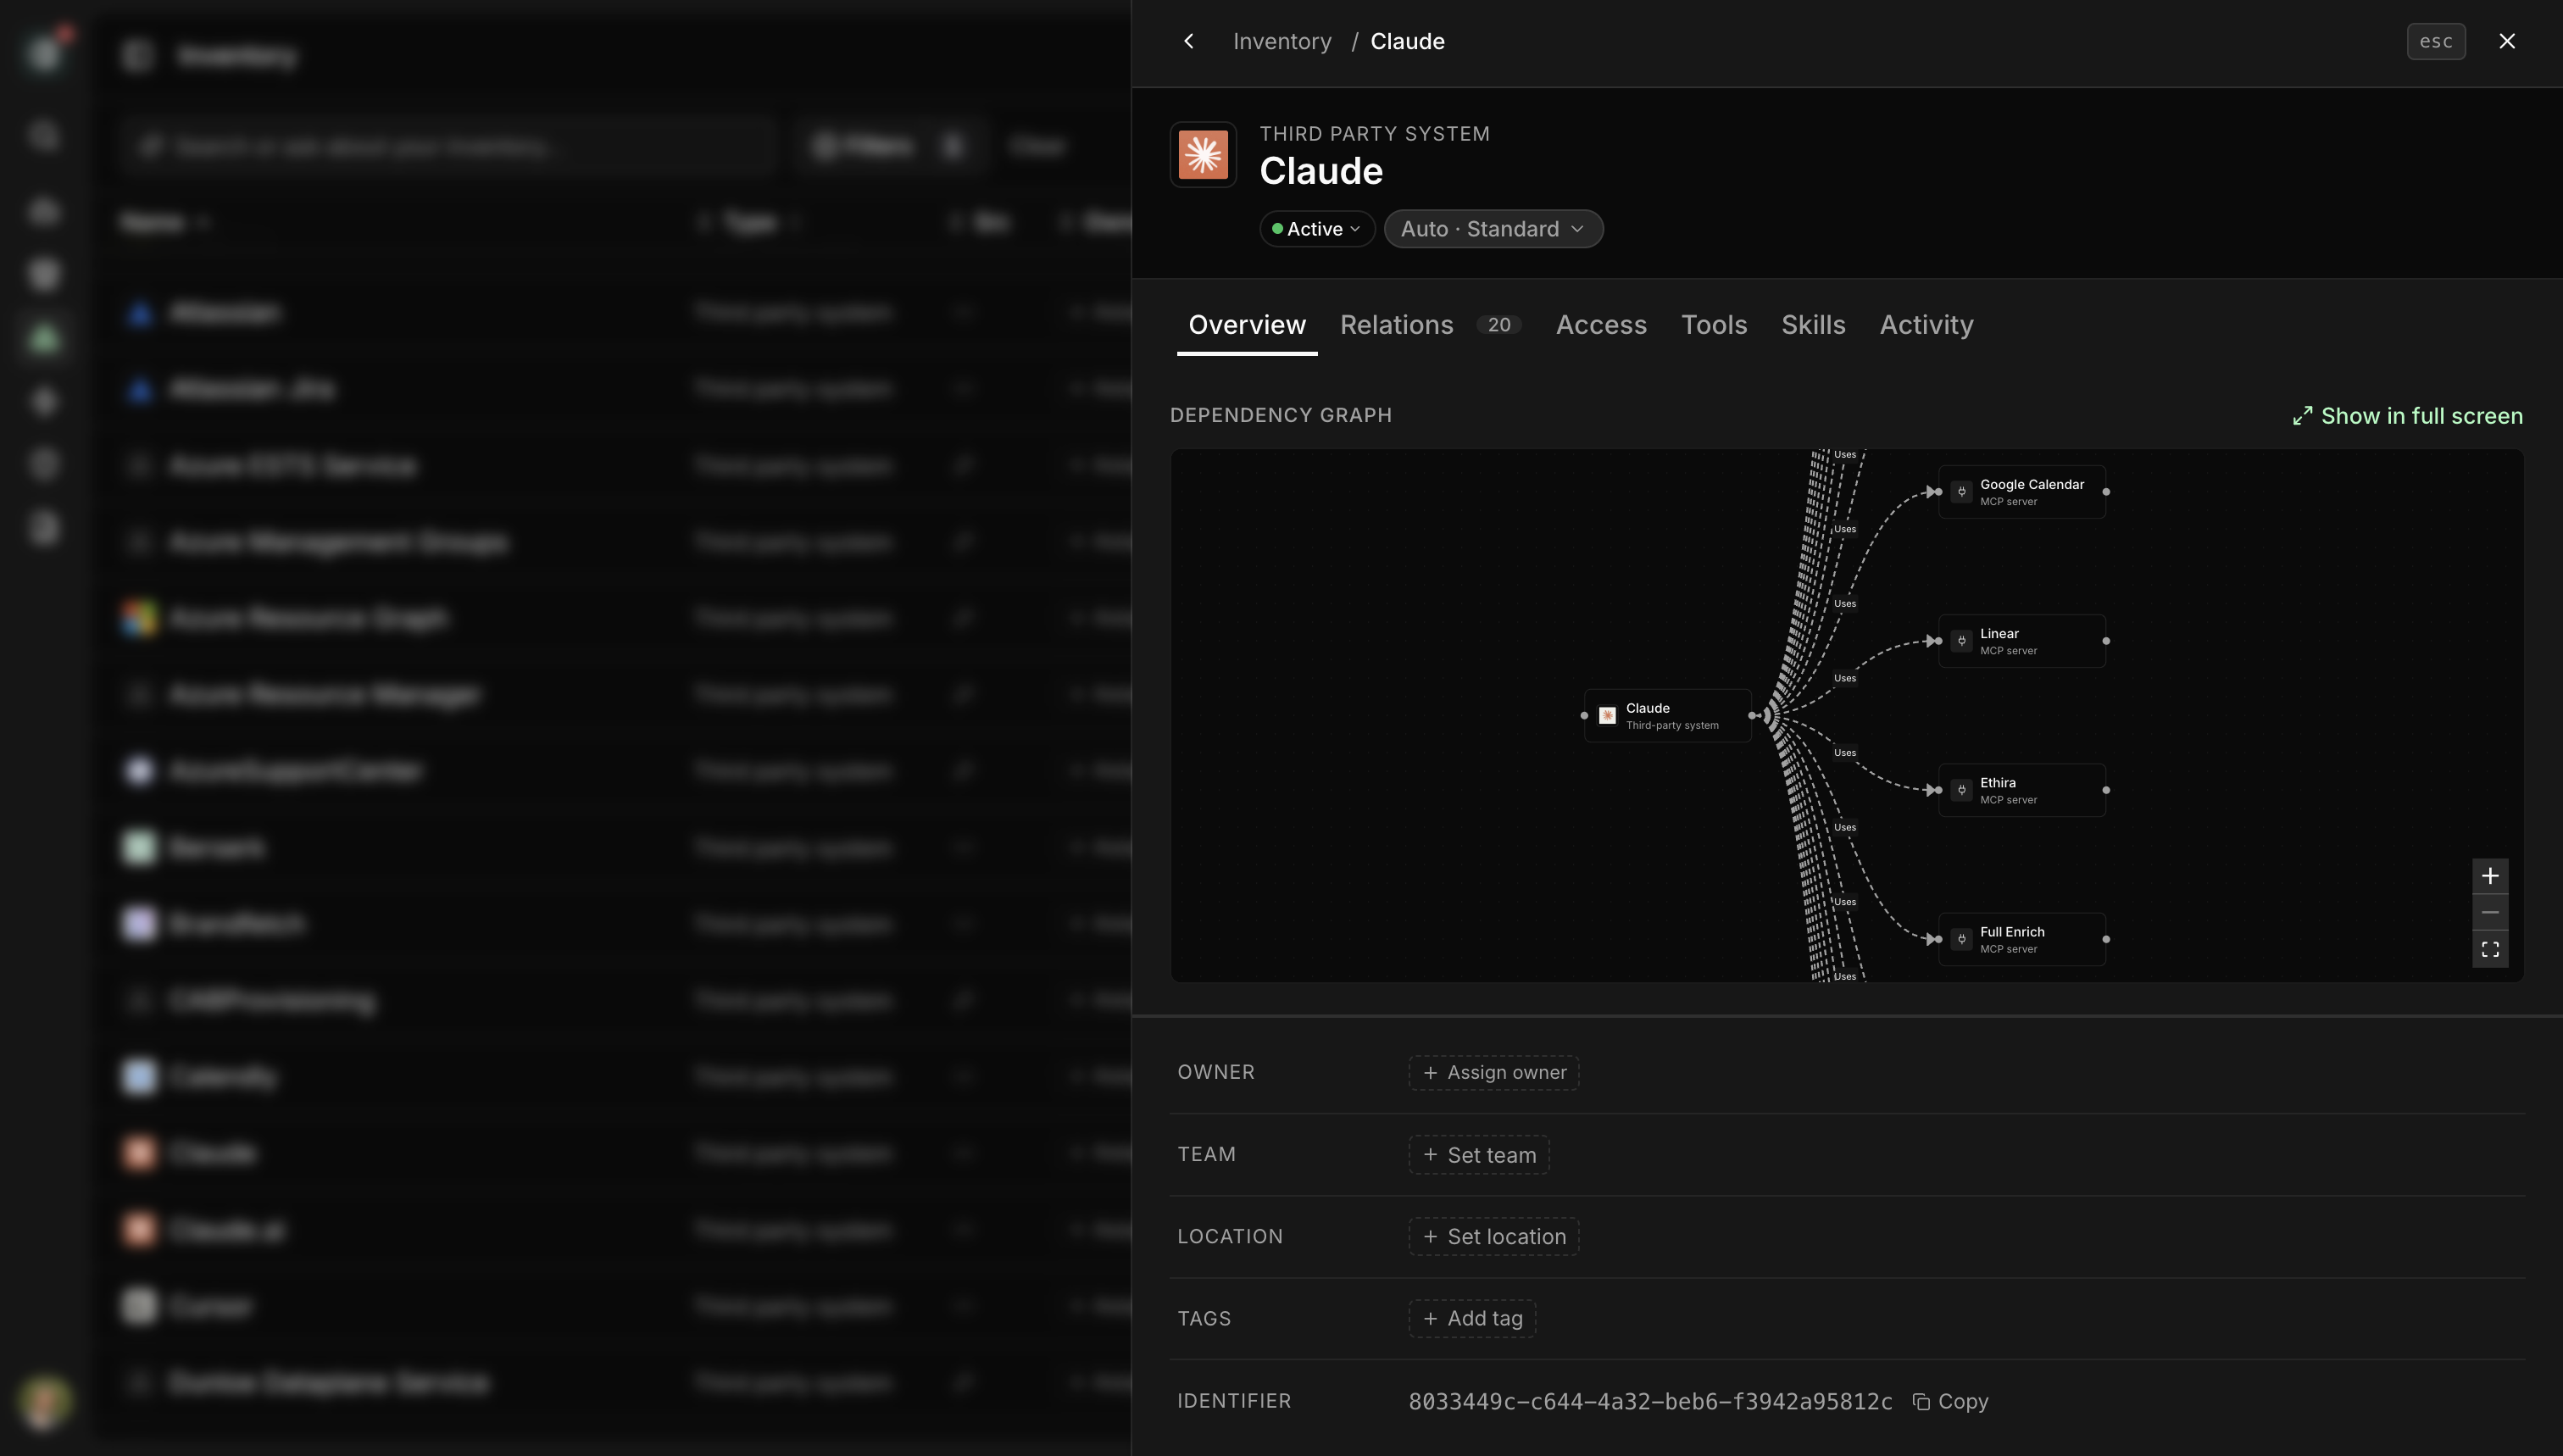Open the Tools tab

1714,325
